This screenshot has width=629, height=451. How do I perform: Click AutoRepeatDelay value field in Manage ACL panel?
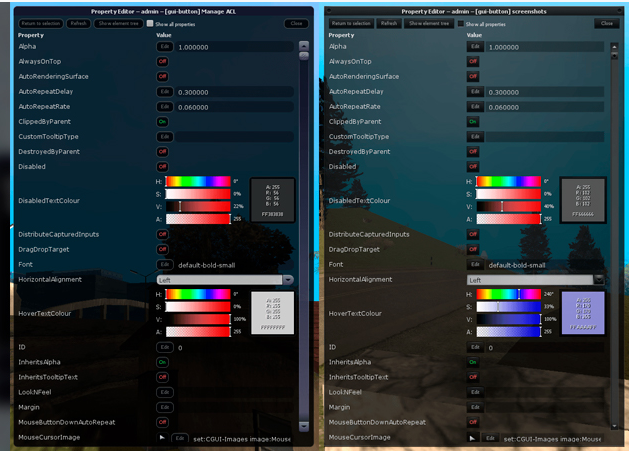pos(234,92)
